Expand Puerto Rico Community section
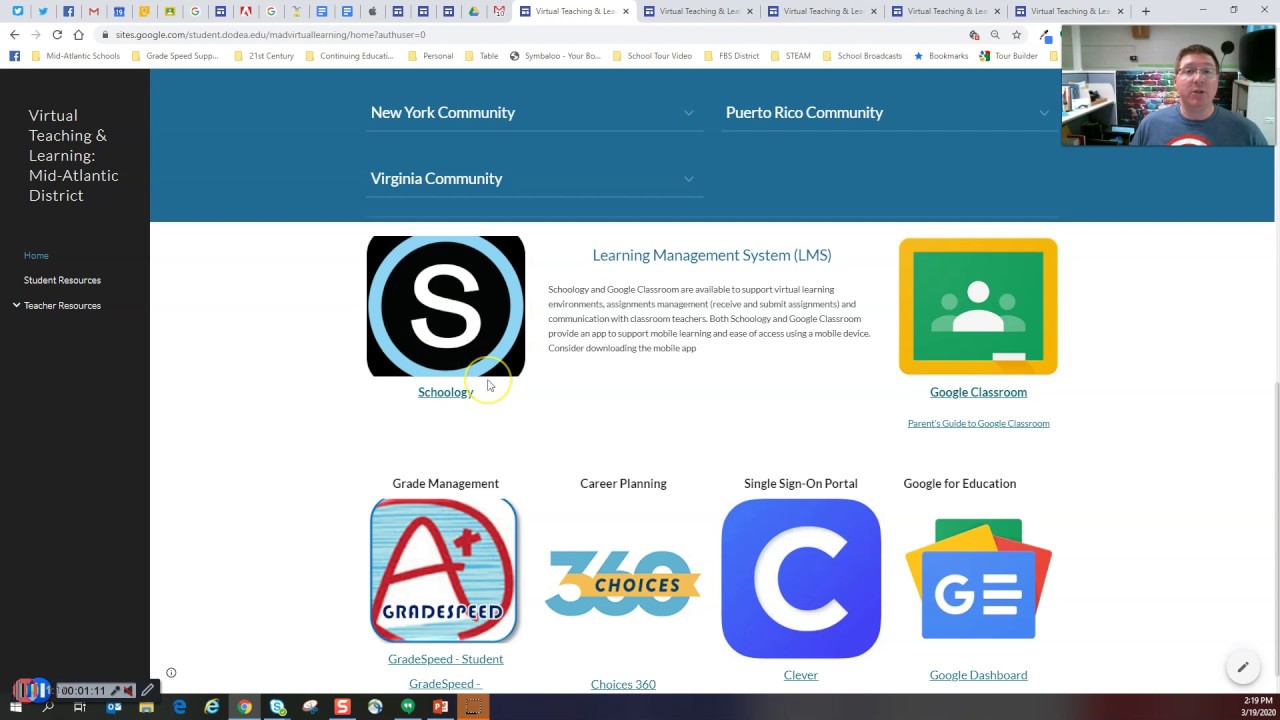The image size is (1280, 720). pyautogui.click(x=890, y=113)
